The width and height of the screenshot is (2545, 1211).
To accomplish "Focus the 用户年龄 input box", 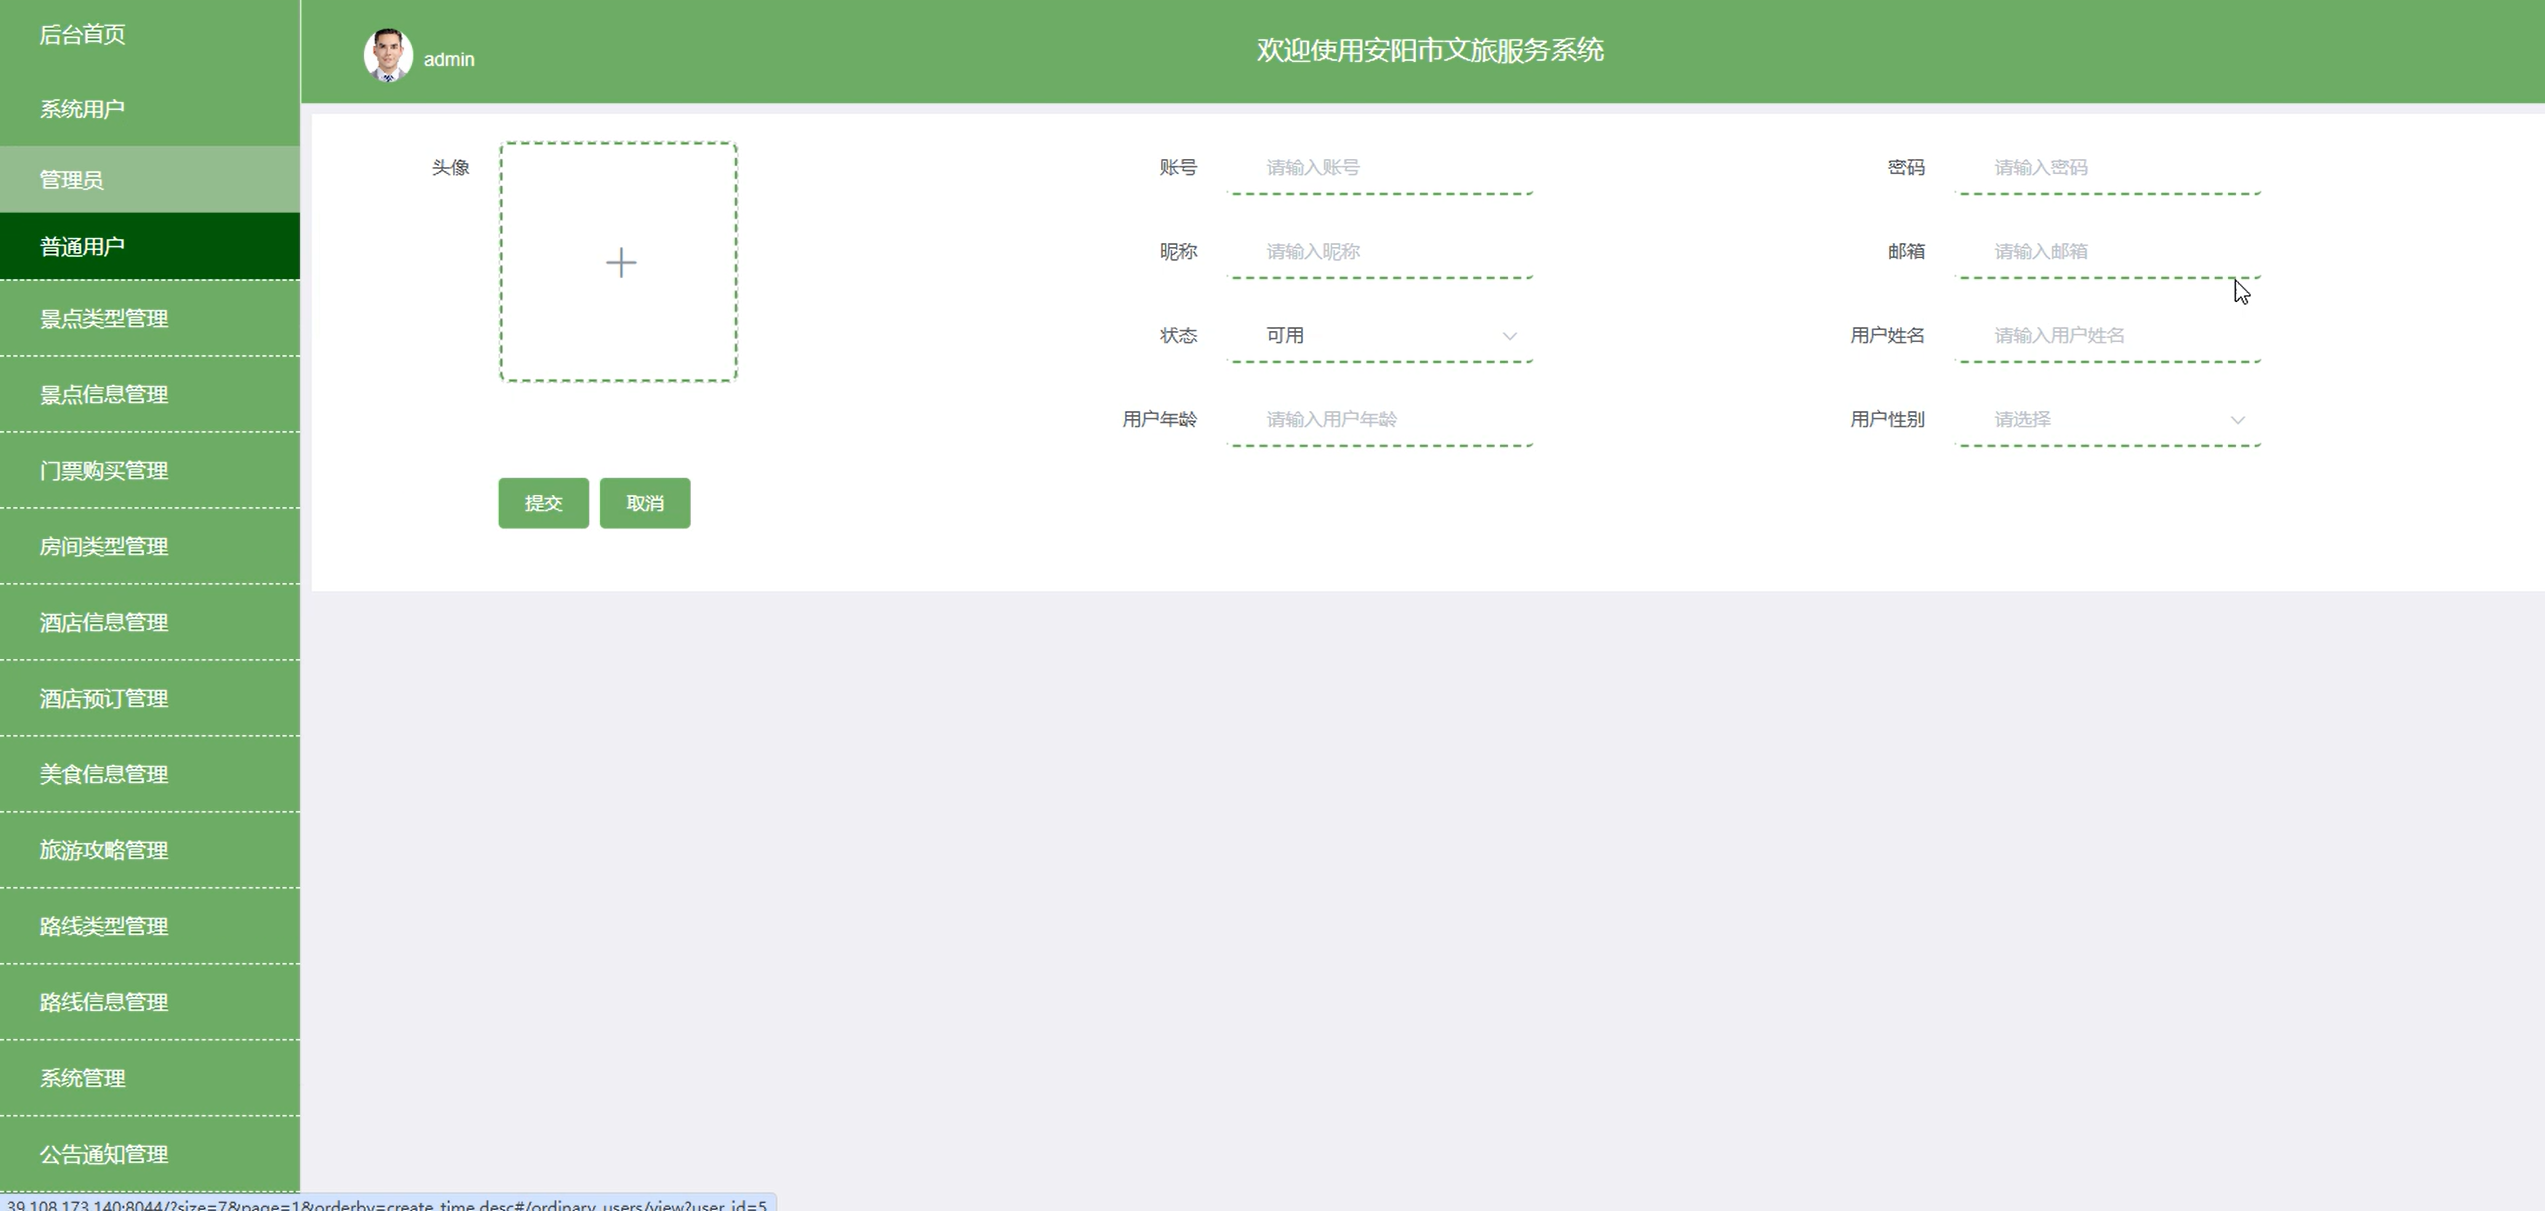I will (x=1380, y=420).
